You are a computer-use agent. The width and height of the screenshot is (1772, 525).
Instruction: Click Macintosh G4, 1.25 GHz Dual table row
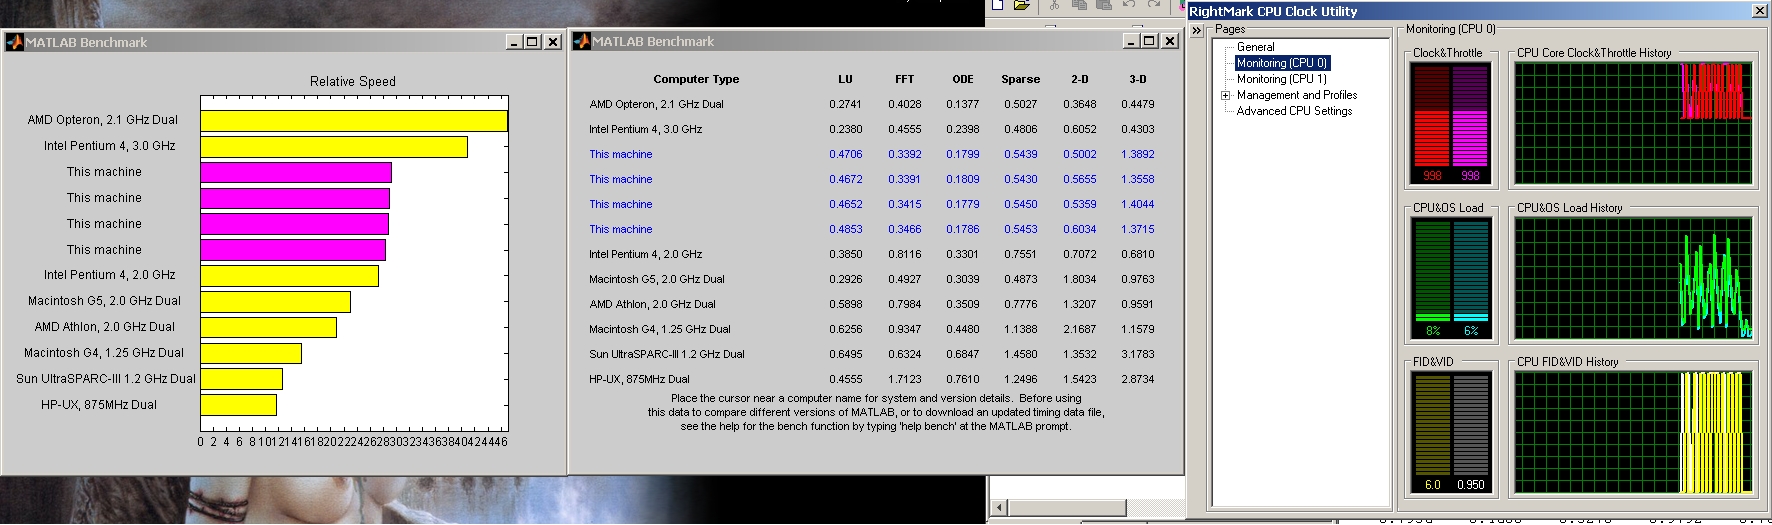pos(872,329)
